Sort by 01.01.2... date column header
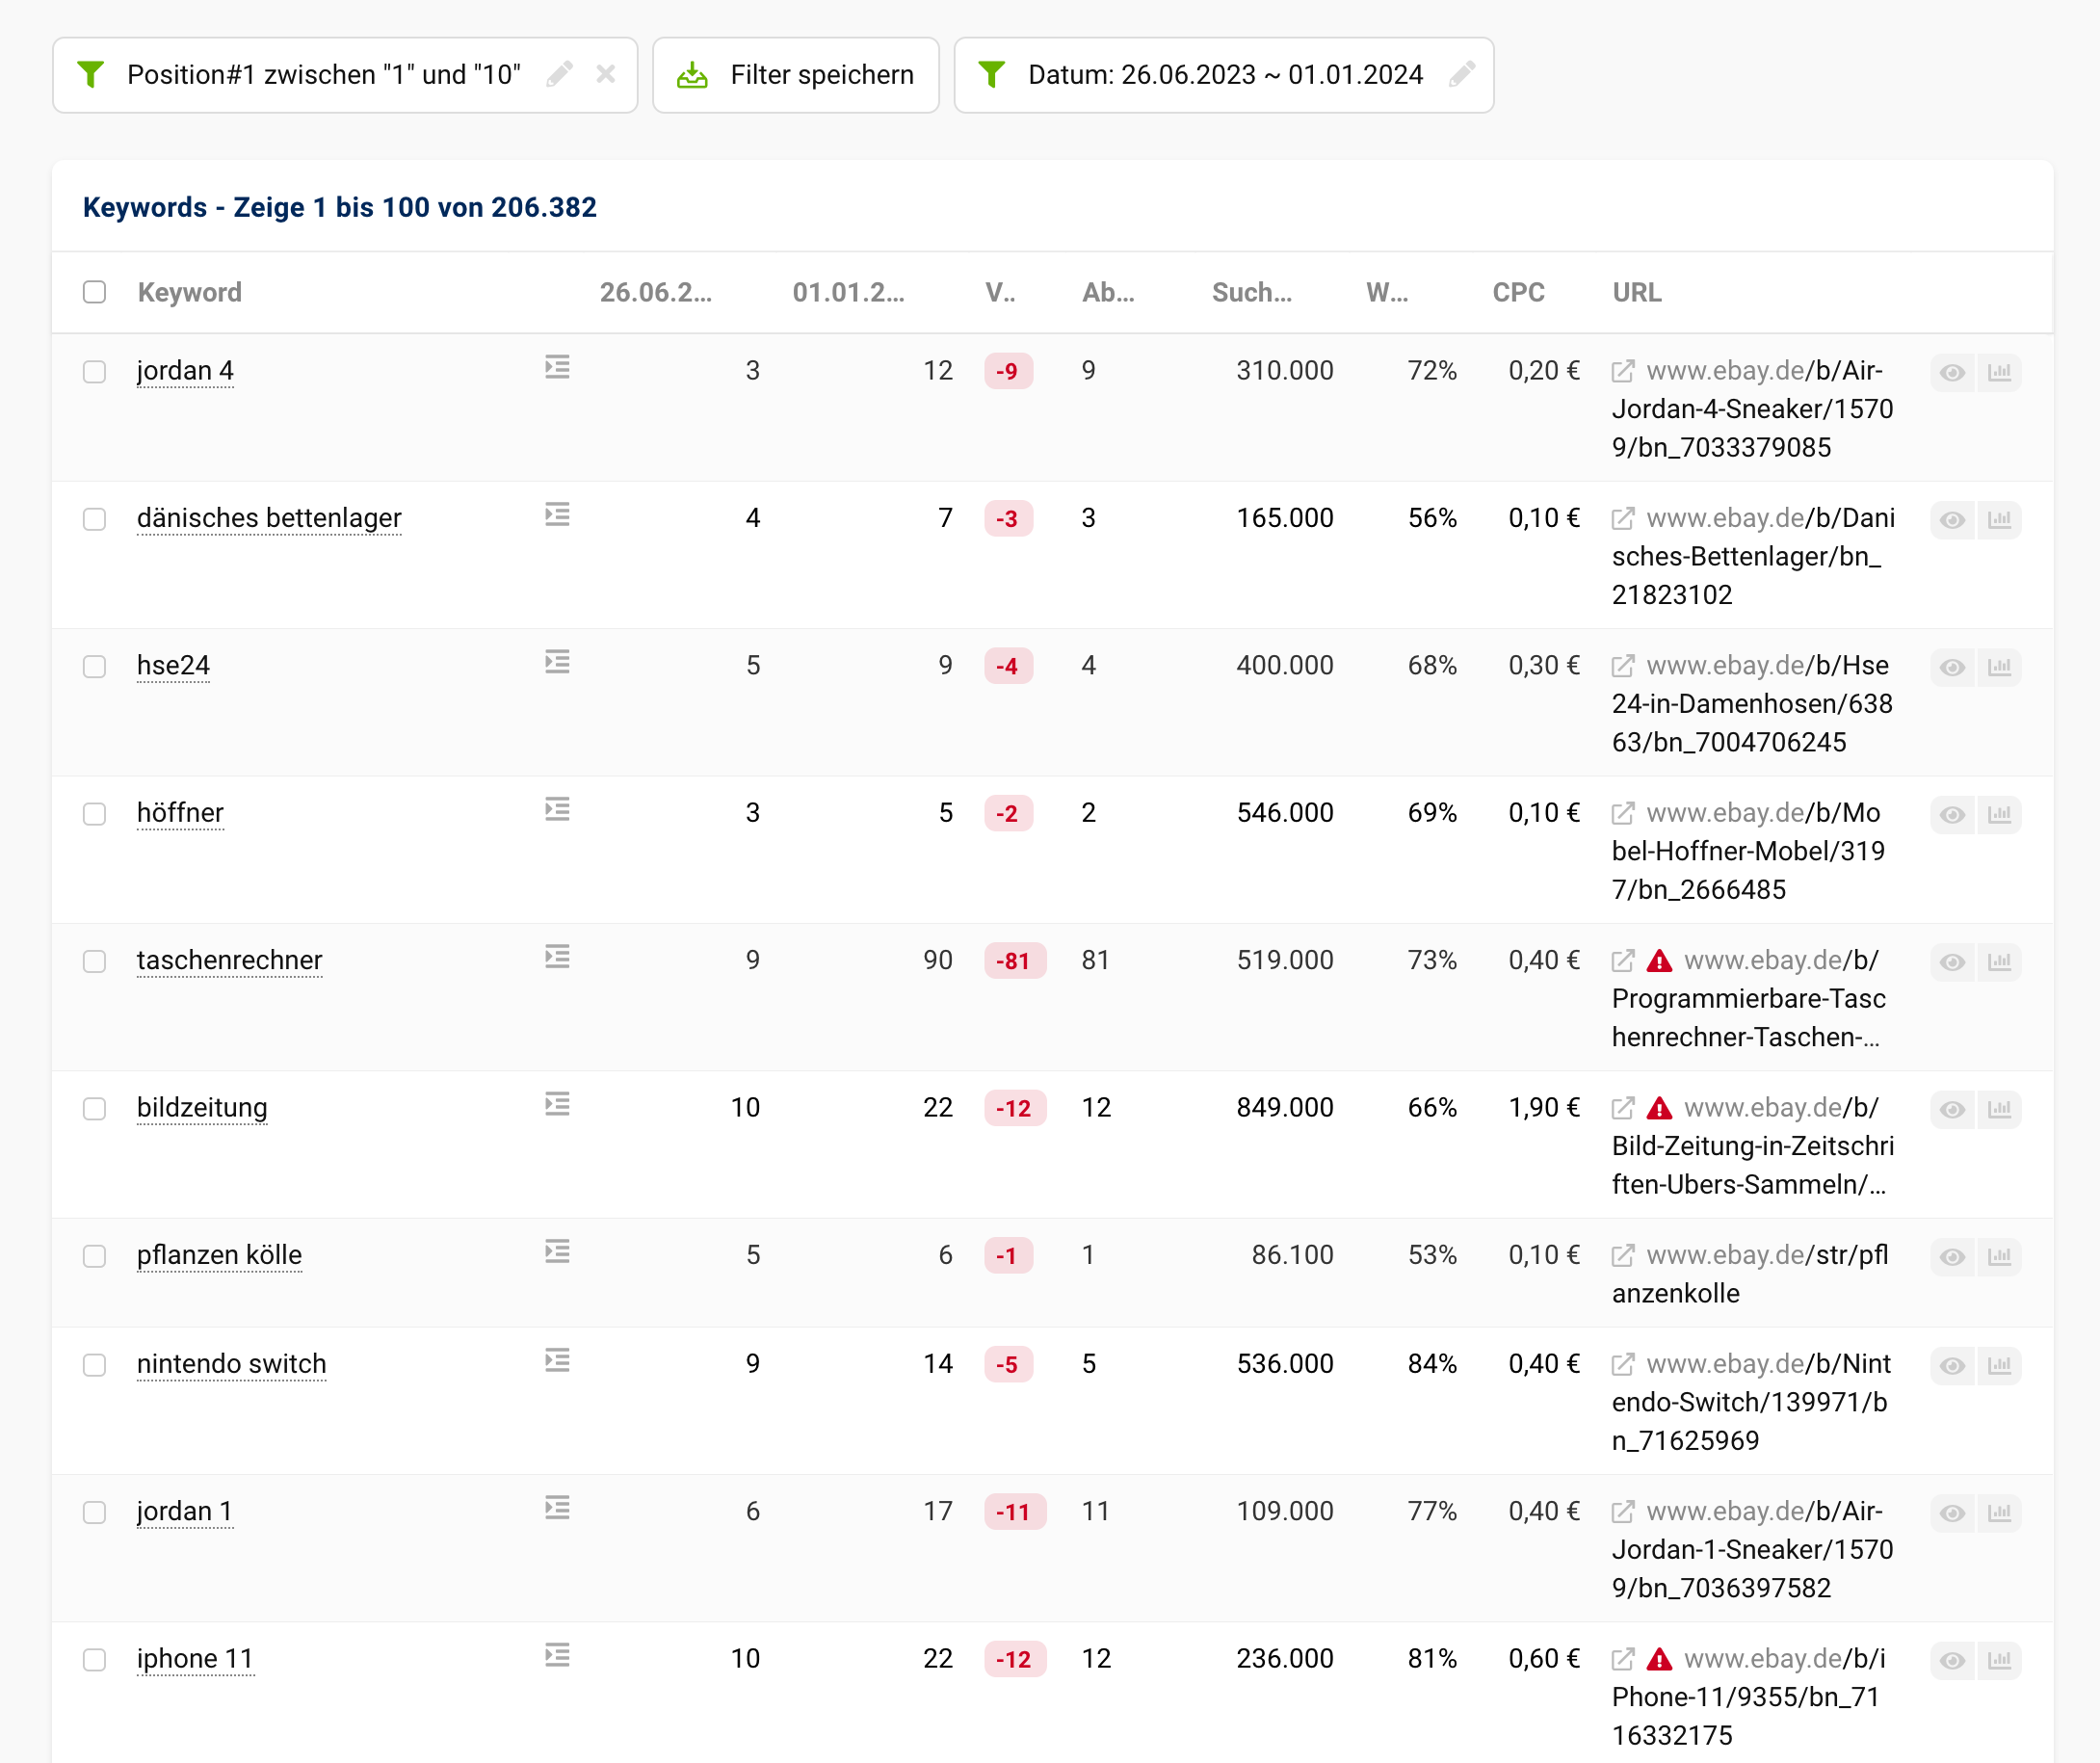 pyautogui.click(x=849, y=292)
